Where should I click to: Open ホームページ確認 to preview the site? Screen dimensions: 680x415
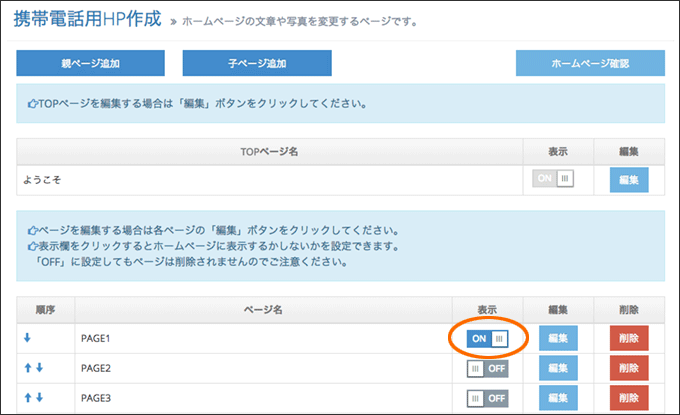[x=590, y=63]
